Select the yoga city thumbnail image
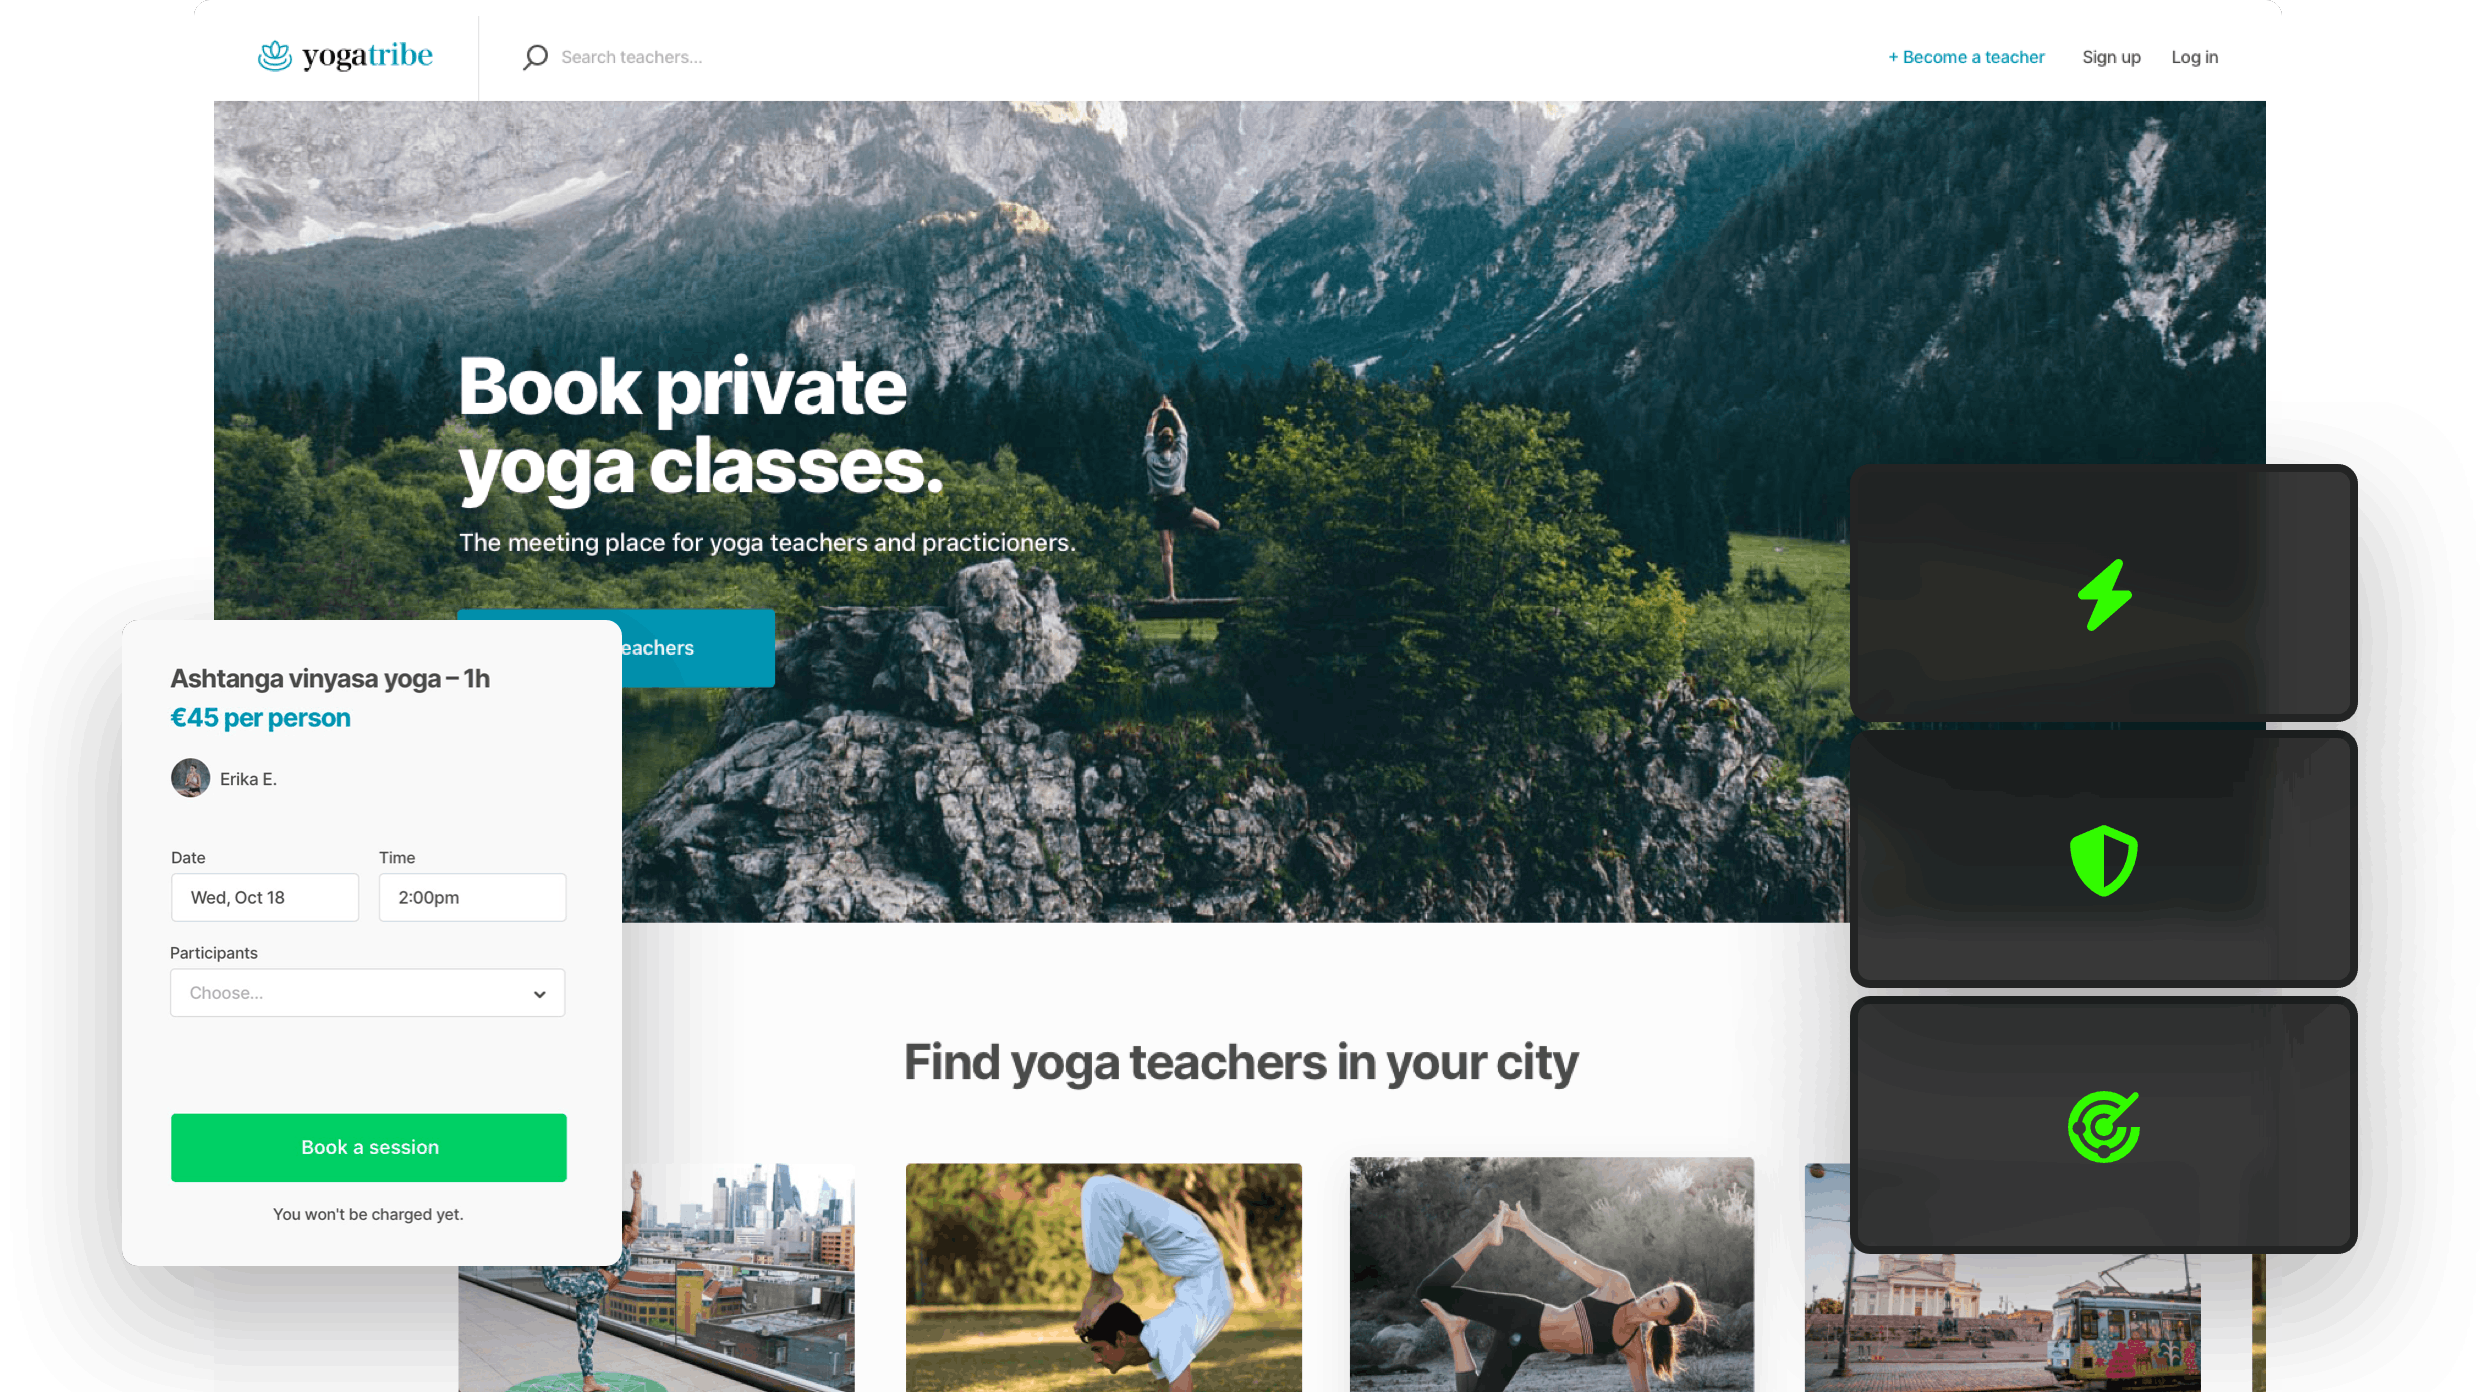Image resolution: width=2480 pixels, height=1392 pixels. [x=654, y=1276]
